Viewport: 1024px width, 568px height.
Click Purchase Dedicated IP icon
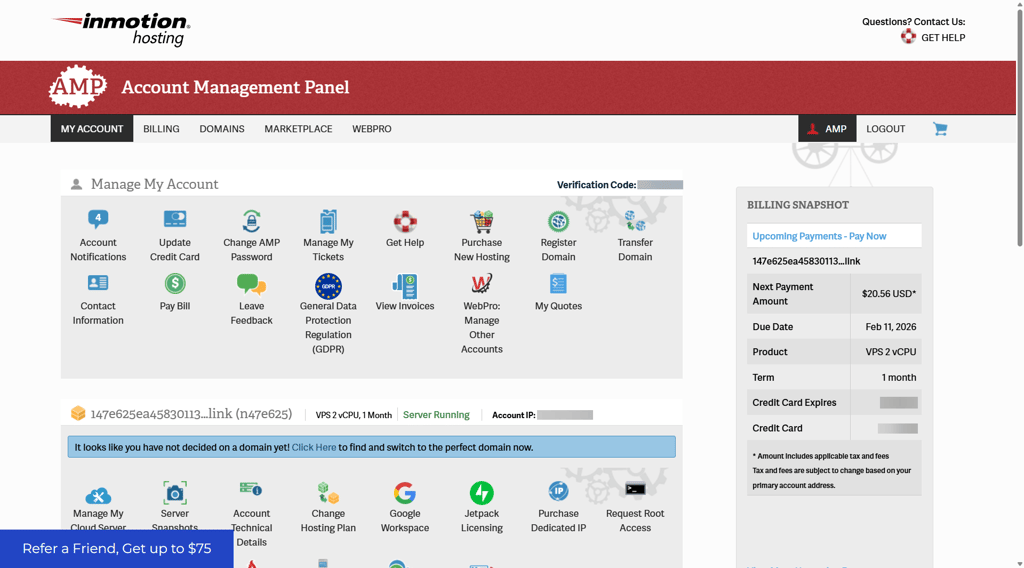(x=558, y=490)
